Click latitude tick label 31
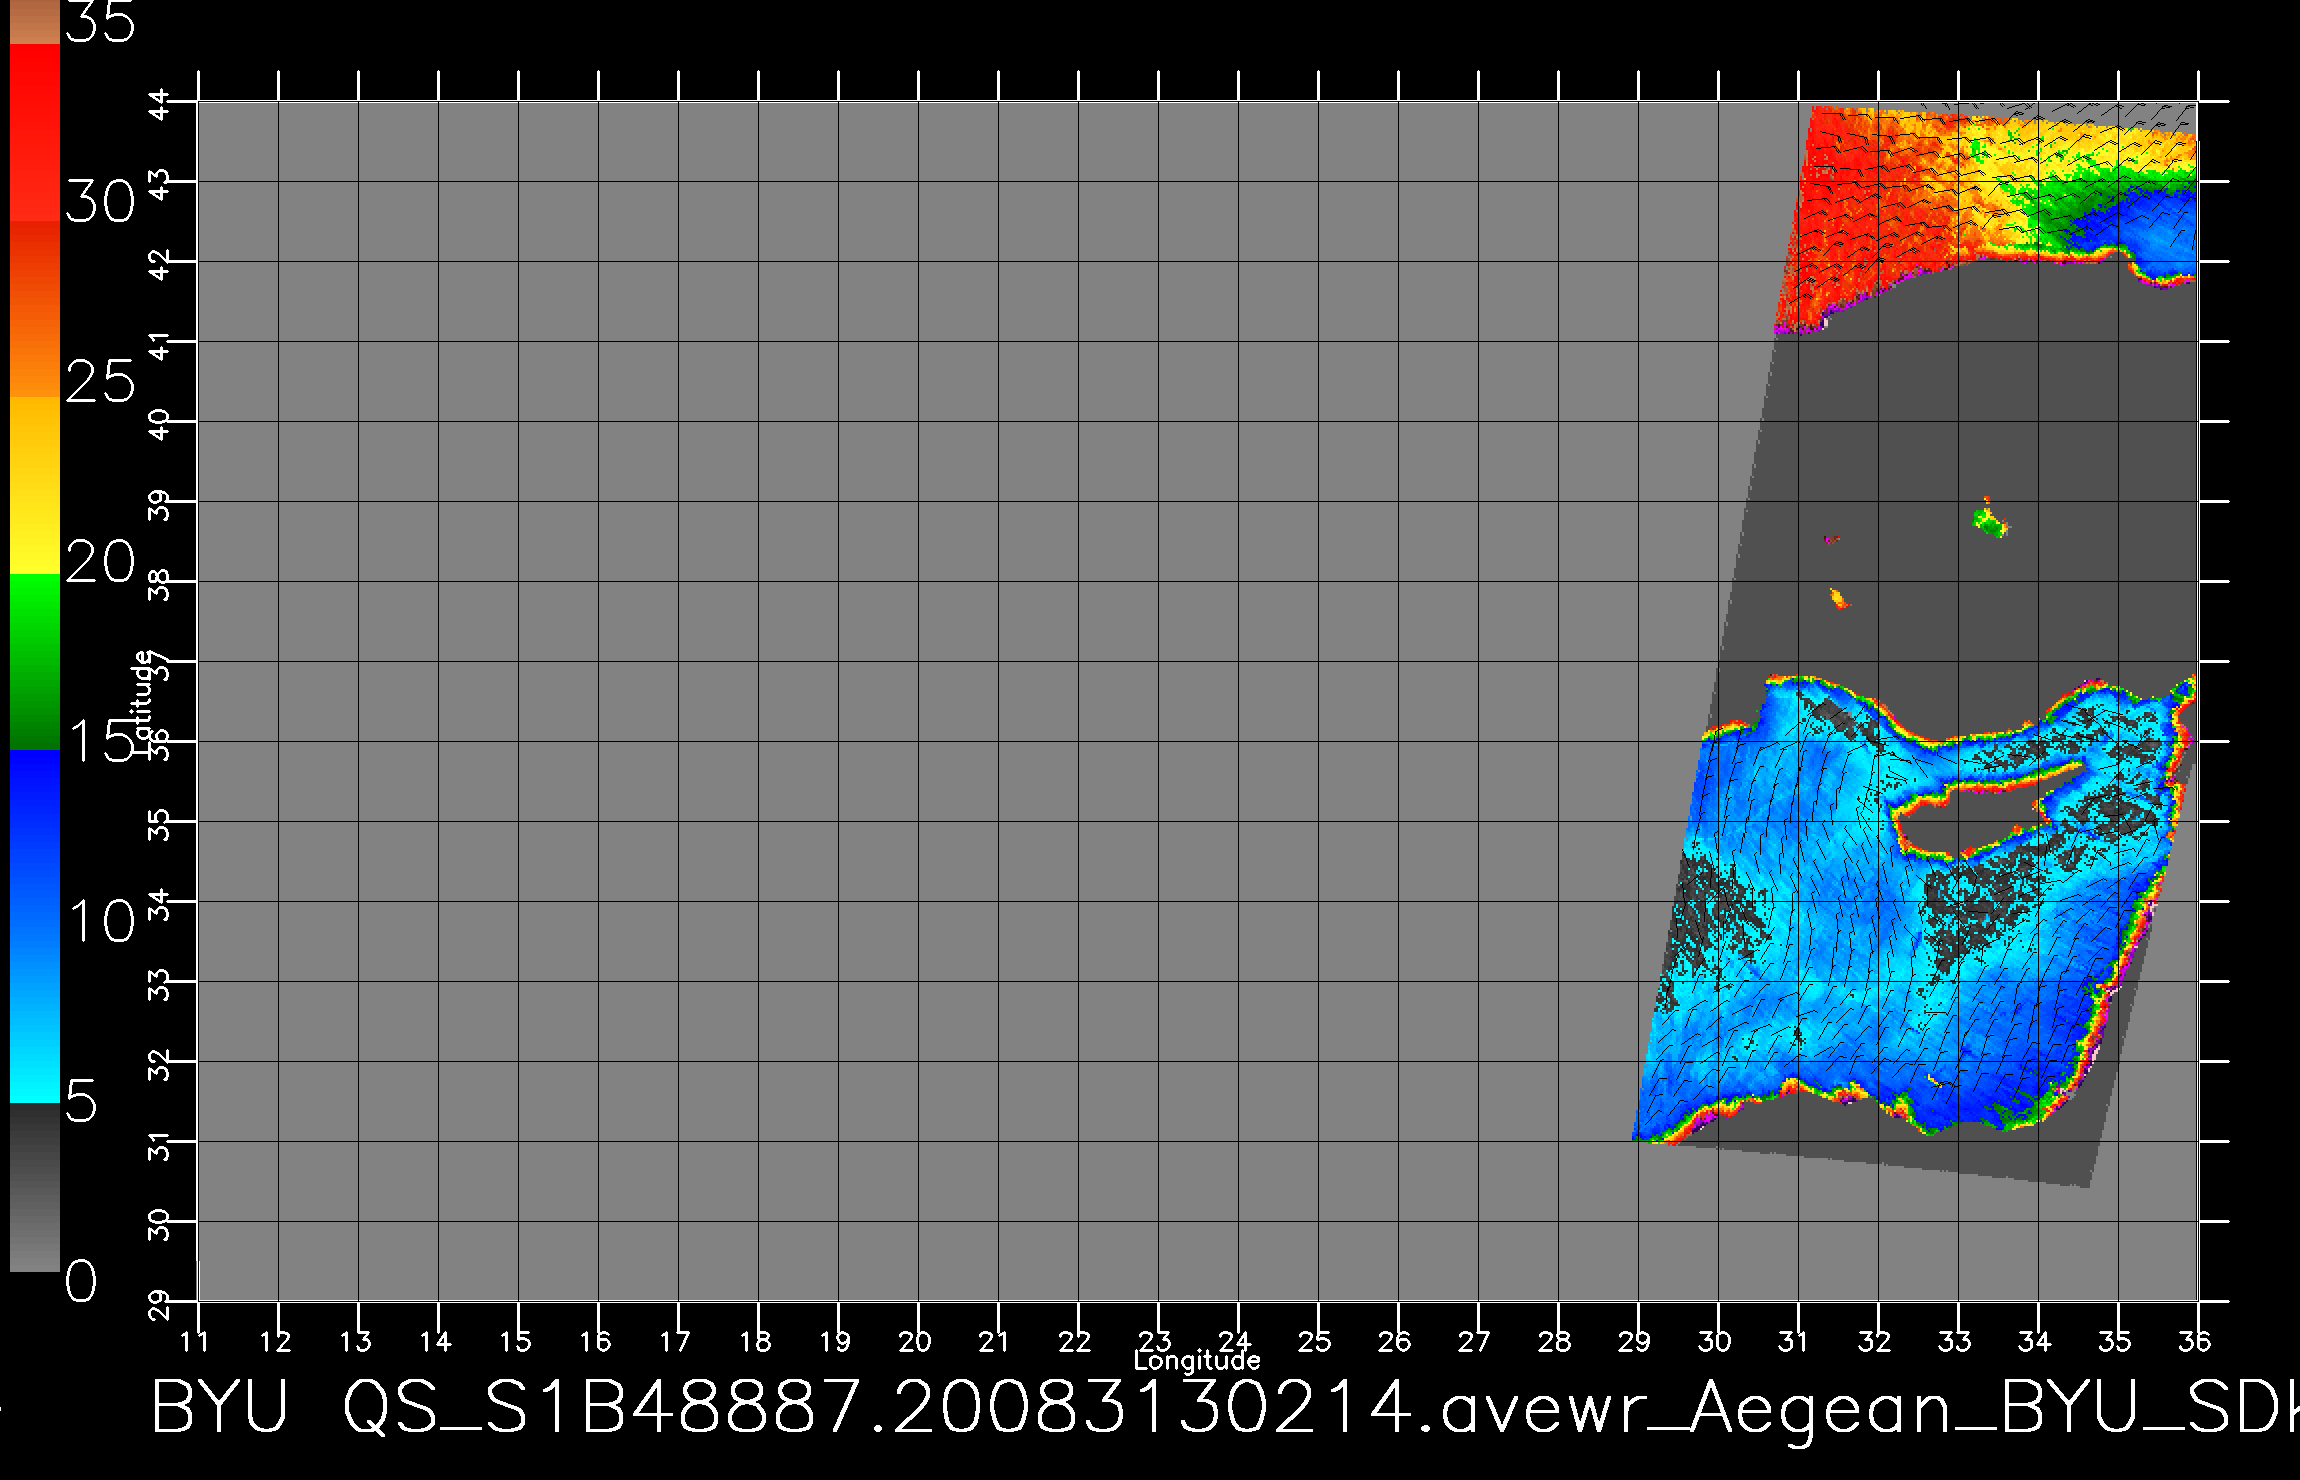This screenshot has height=1480, width=2300. [x=160, y=1147]
